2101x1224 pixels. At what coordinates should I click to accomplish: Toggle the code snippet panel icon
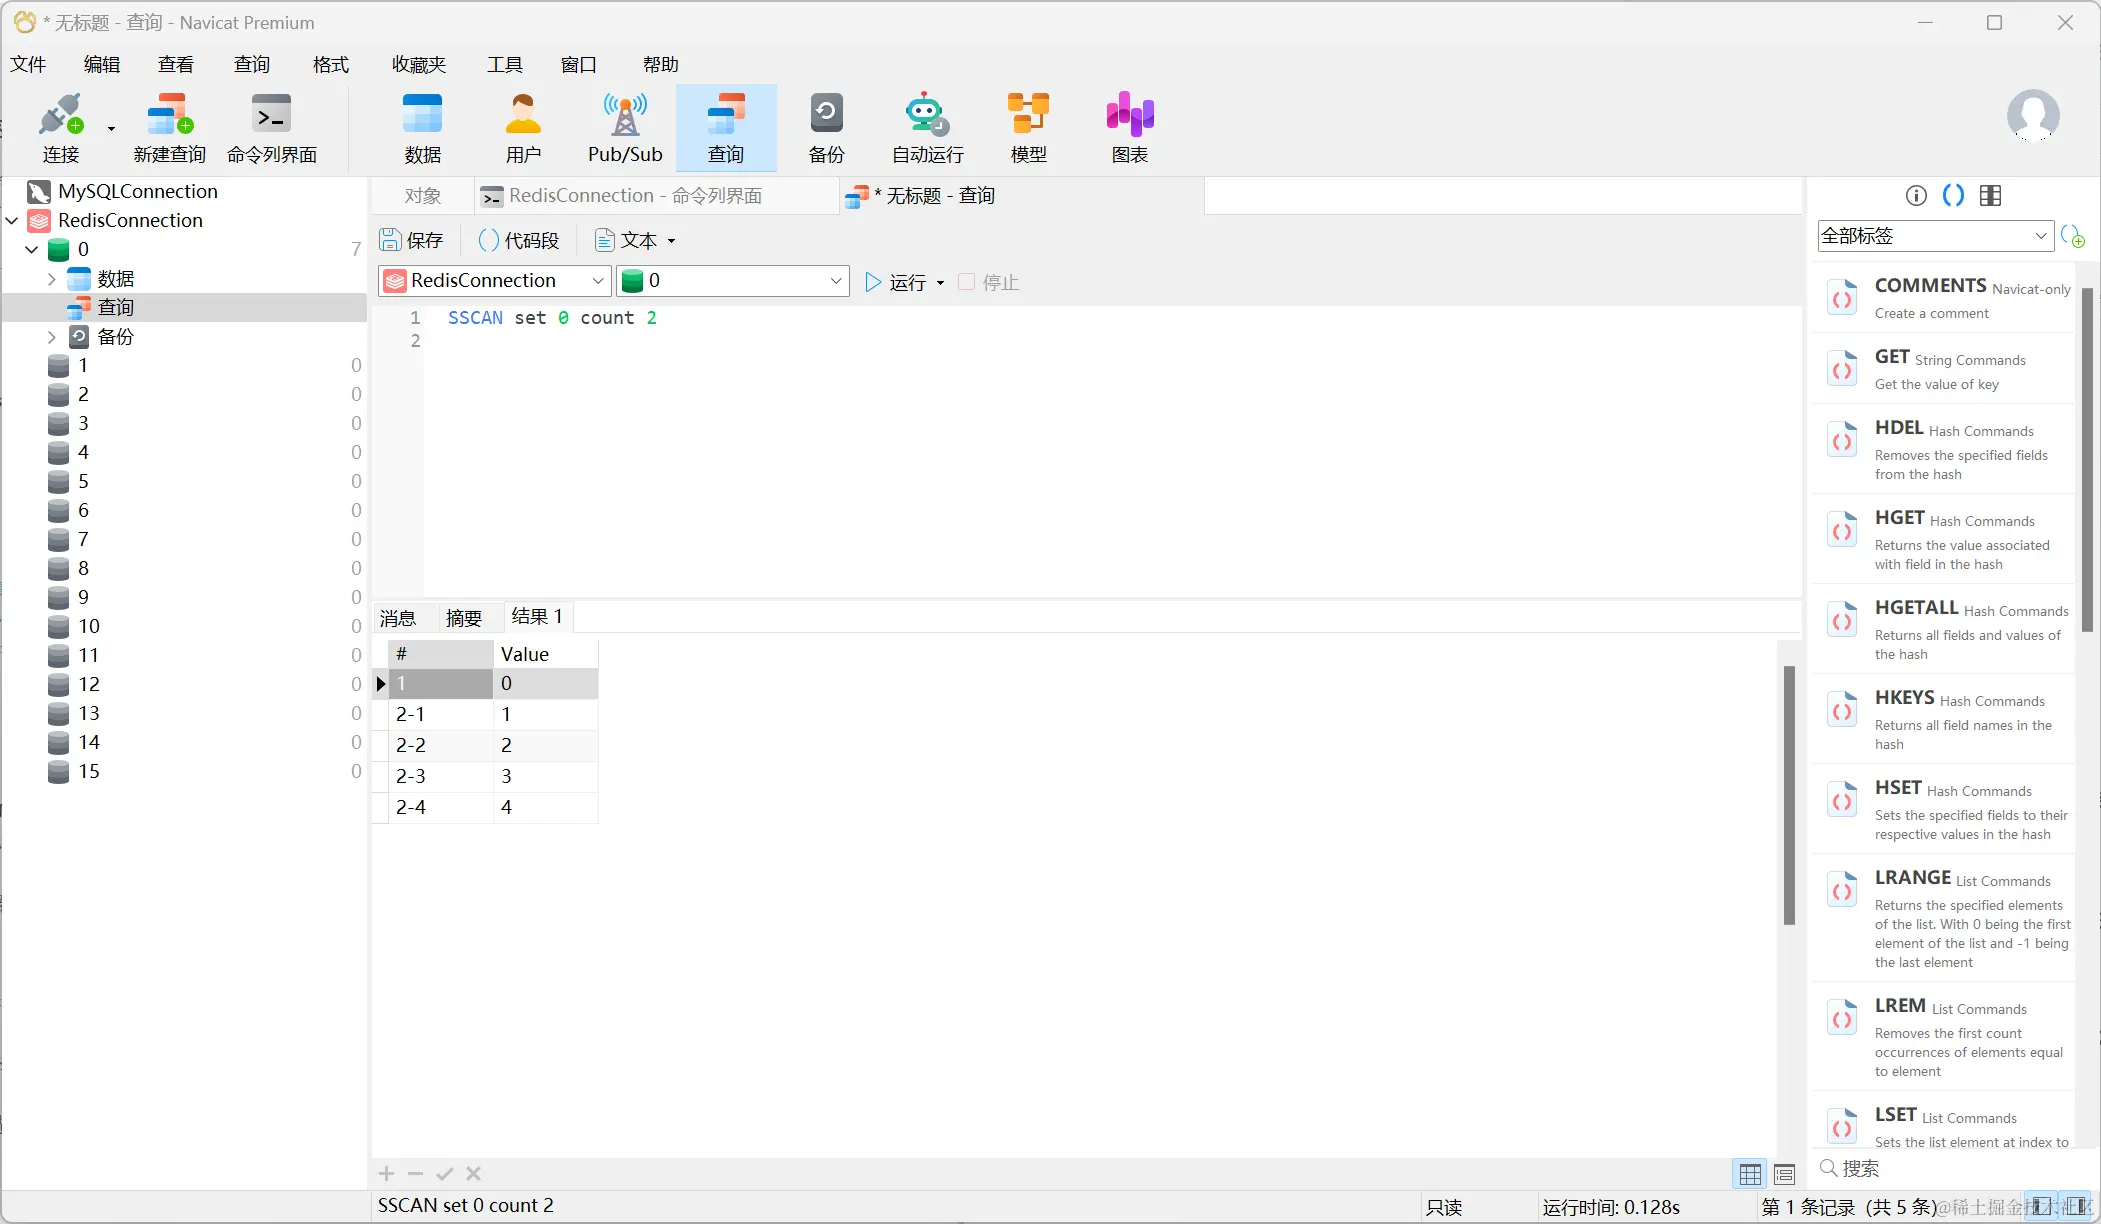(1953, 195)
